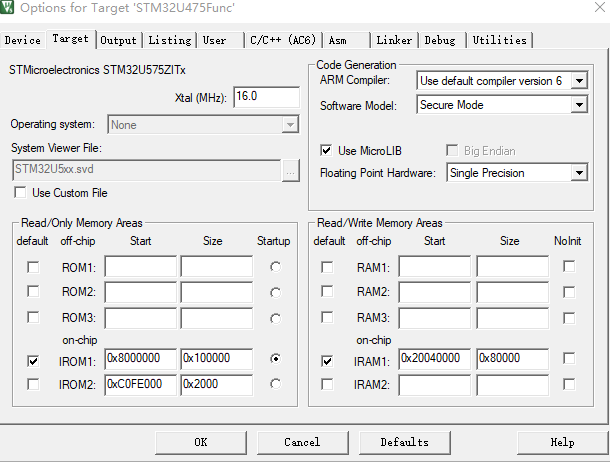Viewport: 610px width, 462px height.
Task: Click the disabled Operating system dropdown arrow
Action: click(290, 125)
